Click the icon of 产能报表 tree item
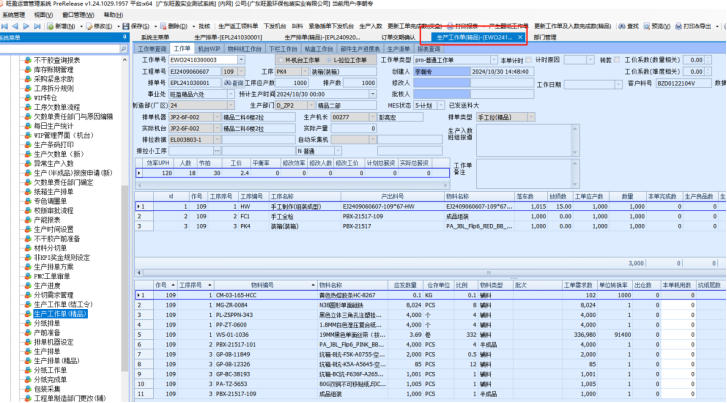The width and height of the screenshot is (727, 403). [x=28, y=220]
